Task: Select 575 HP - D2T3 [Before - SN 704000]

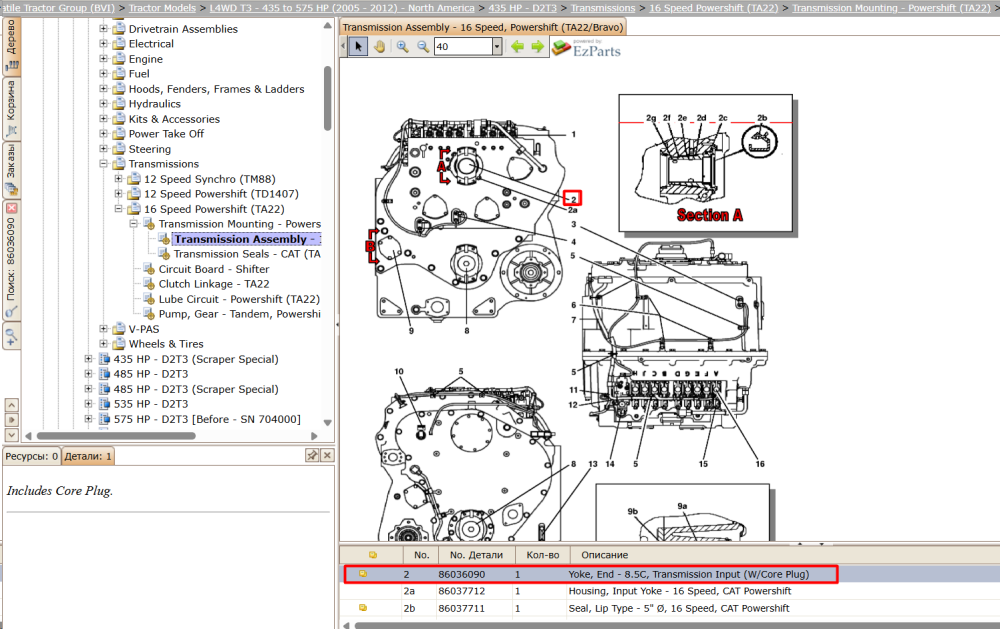Action: [207, 418]
